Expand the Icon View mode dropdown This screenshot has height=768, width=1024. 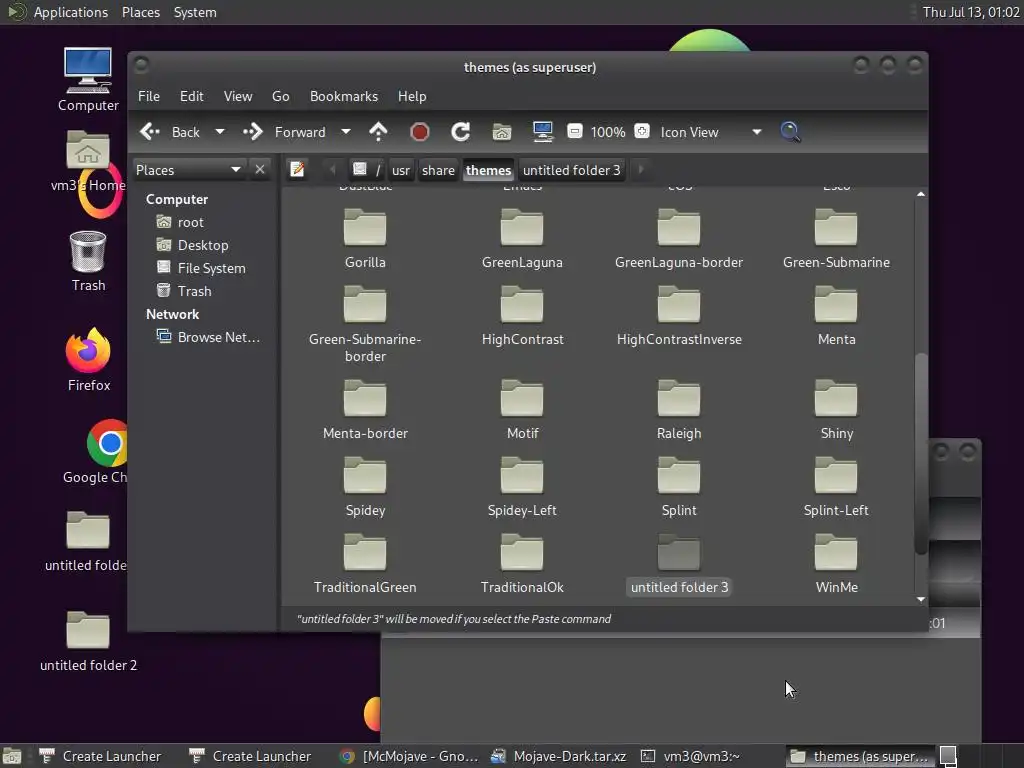point(756,132)
